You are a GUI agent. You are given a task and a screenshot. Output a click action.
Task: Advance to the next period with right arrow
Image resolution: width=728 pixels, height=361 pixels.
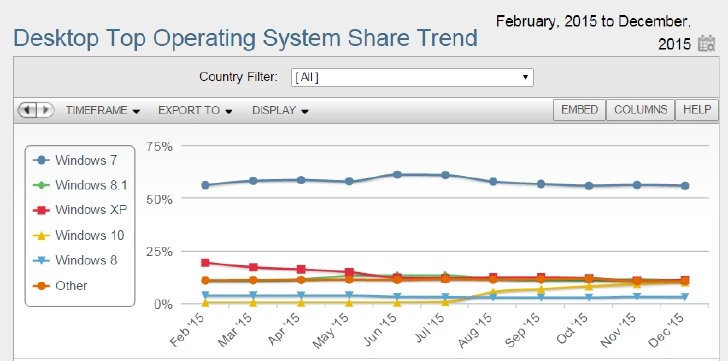coord(46,110)
